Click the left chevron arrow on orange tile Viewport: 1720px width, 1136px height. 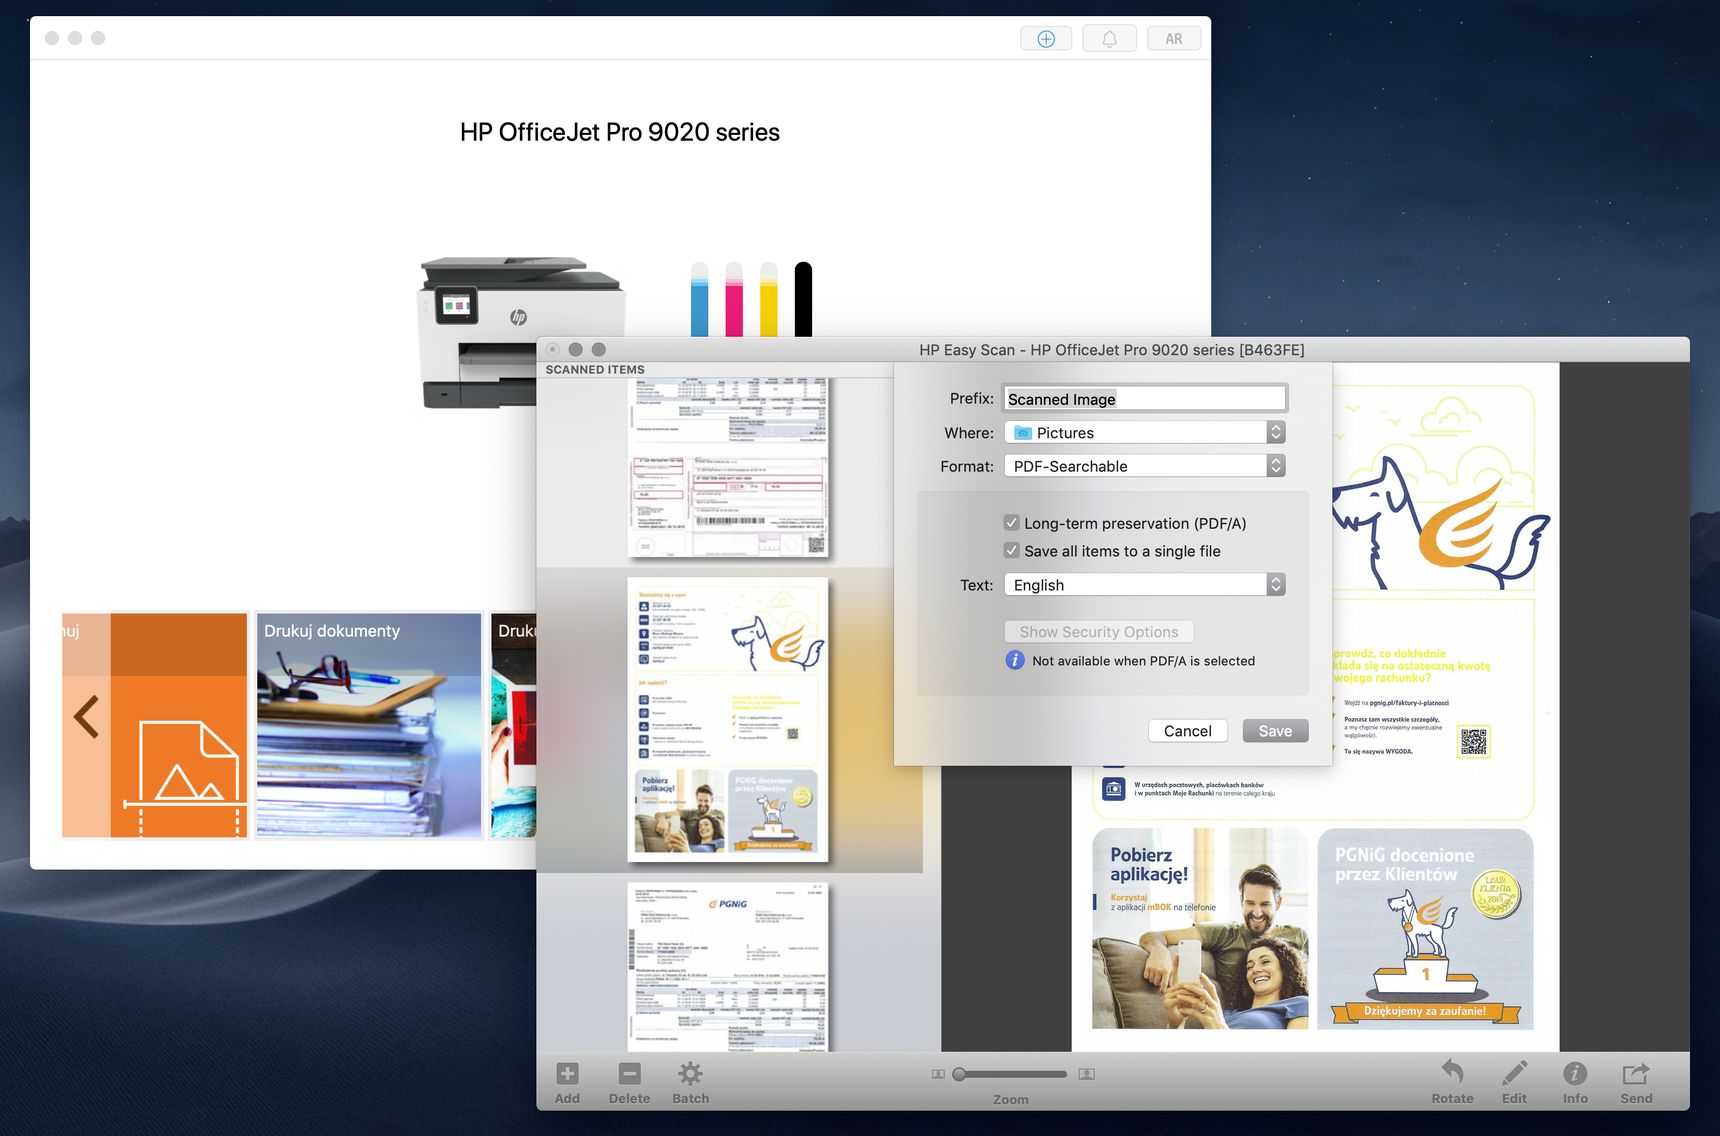[x=86, y=716]
